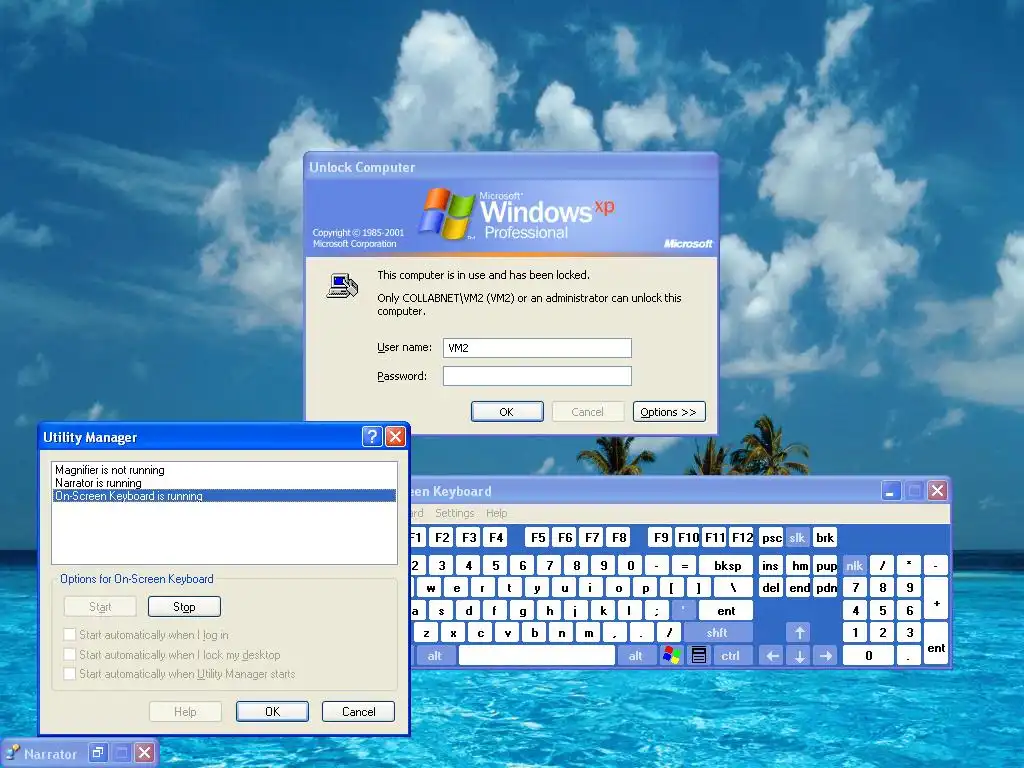Click the hm home key
1024x768 pixels.
coord(799,566)
